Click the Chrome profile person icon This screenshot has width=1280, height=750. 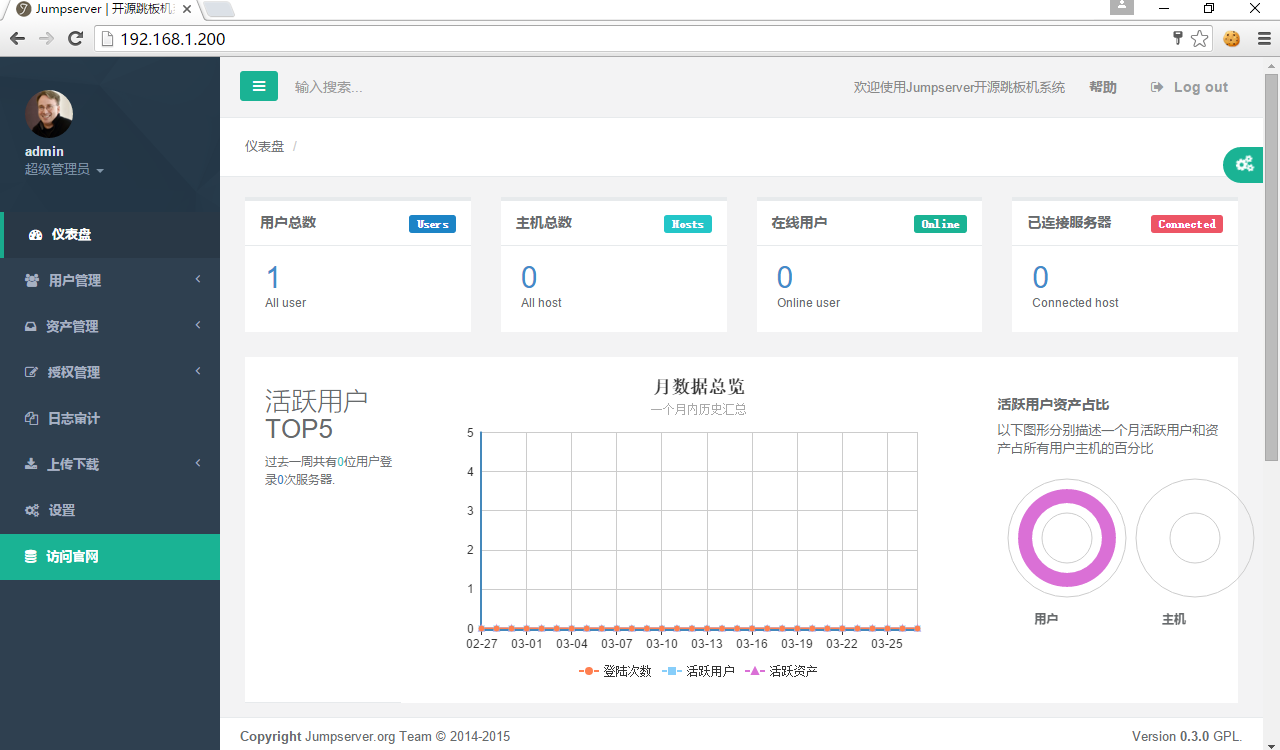[1122, 7]
